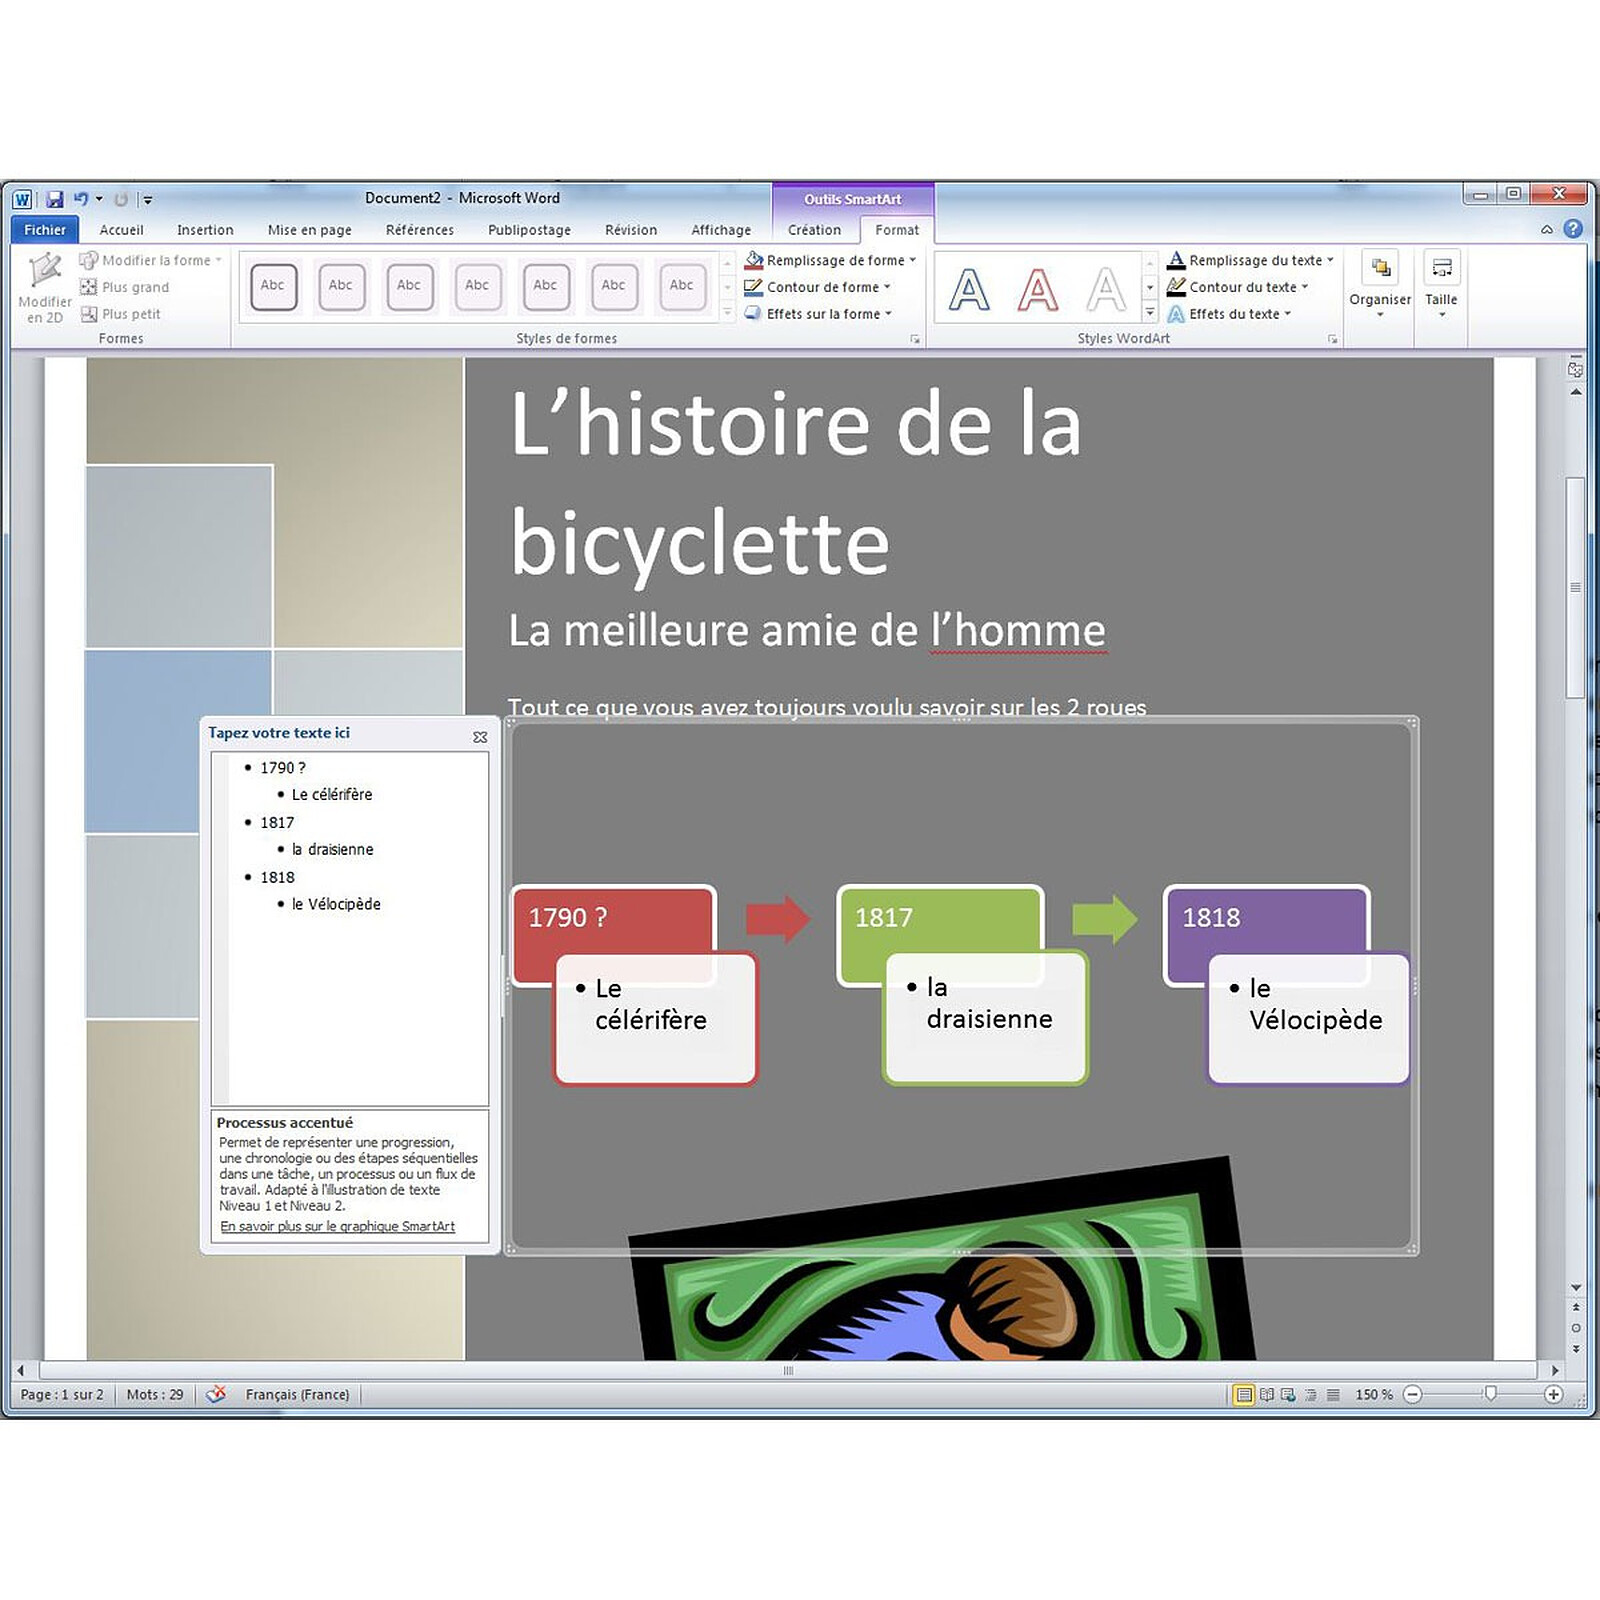This screenshot has height=1600, width=1600.
Task: Click the Word Help question mark icon
Action: click(1573, 229)
